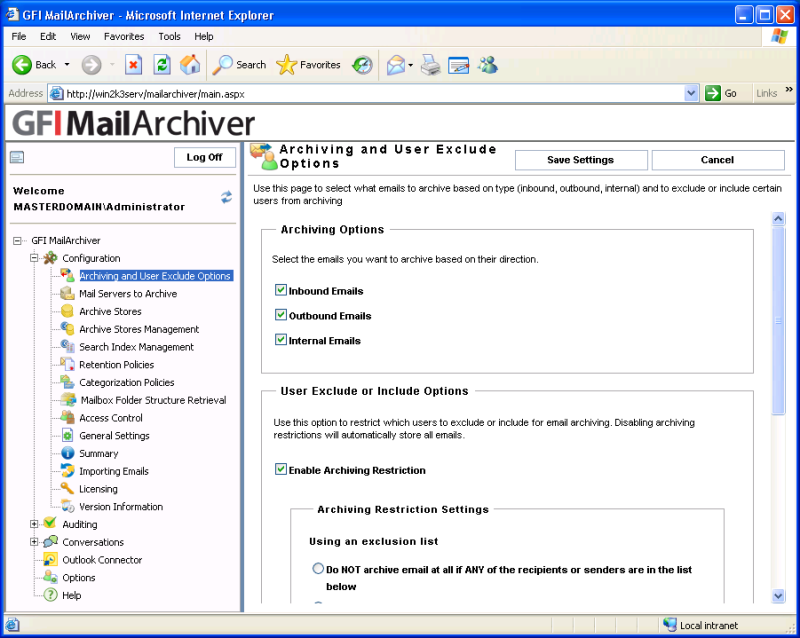Open Mailbox Folder Structure Retrieval
Screen dimensions: 800x638
click(x=154, y=400)
